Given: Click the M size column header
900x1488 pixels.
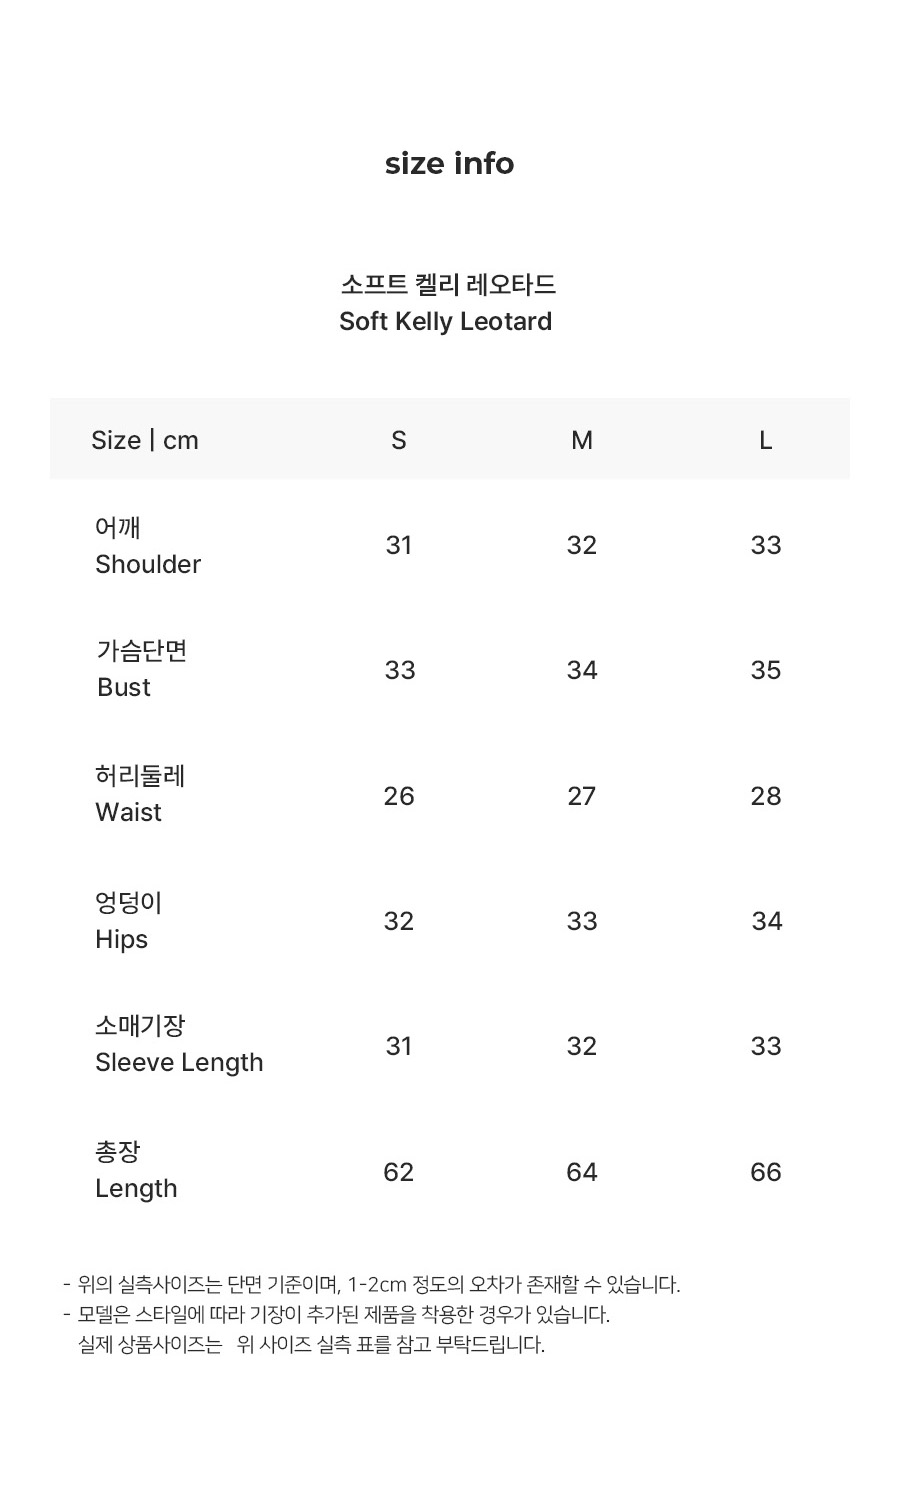Looking at the screenshot, I should pos(582,440).
